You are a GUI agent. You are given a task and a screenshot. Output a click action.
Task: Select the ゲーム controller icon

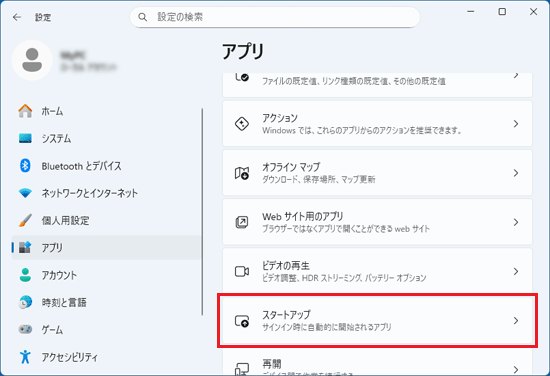[x=25, y=329]
